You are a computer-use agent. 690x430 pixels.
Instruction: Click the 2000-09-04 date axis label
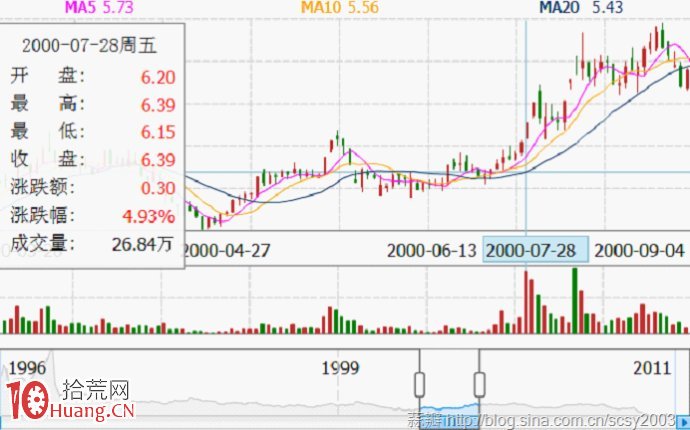click(x=639, y=251)
